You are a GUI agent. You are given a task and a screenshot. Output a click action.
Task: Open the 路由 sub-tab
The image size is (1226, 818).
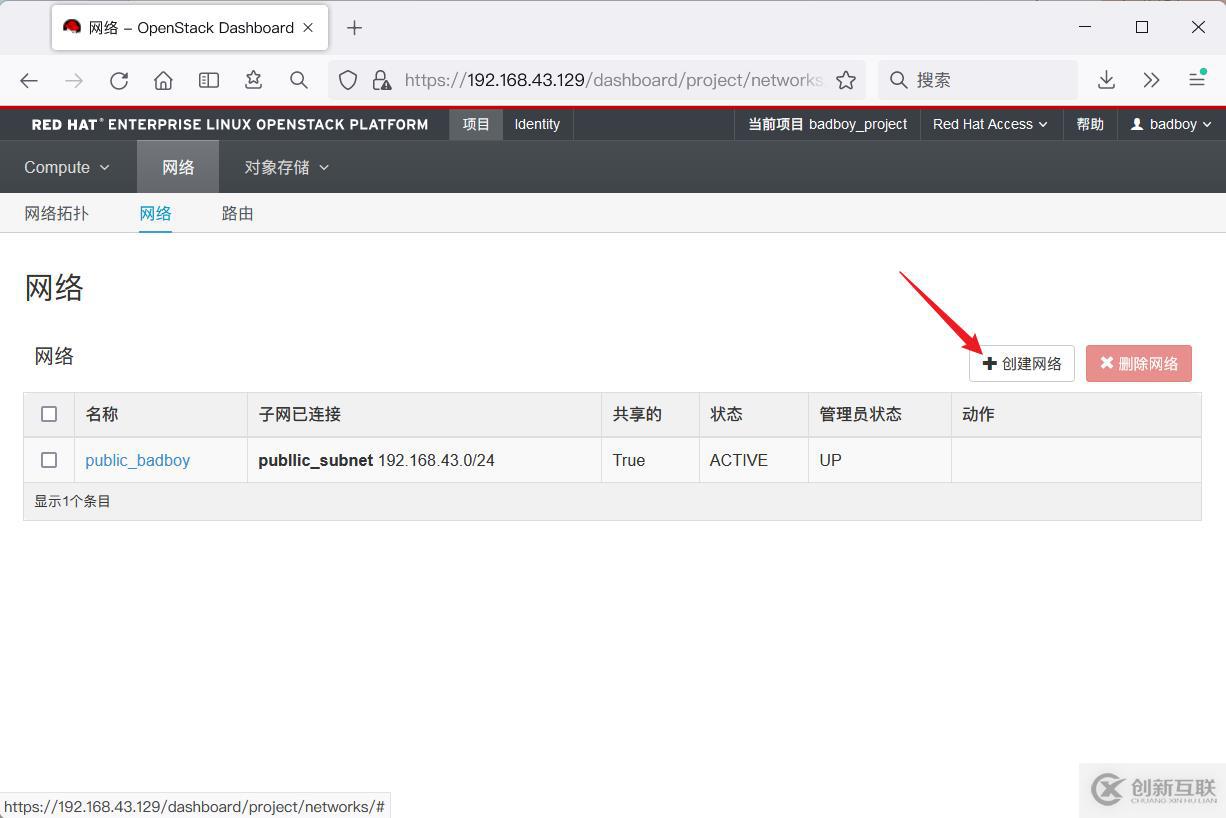coord(237,213)
